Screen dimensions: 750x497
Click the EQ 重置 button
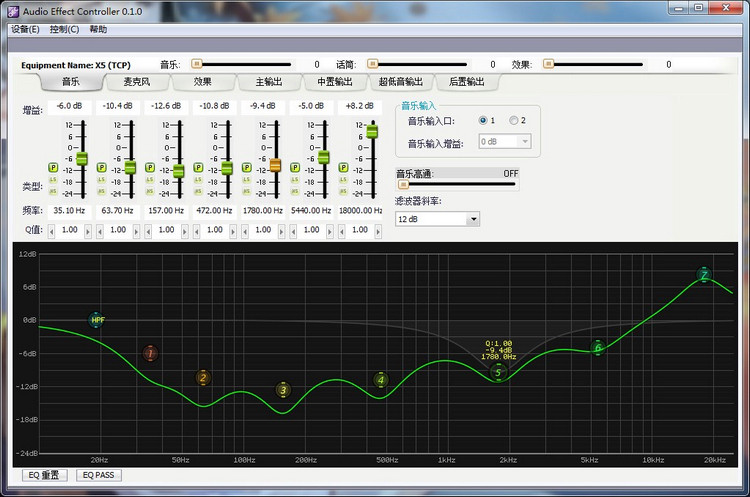44,475
